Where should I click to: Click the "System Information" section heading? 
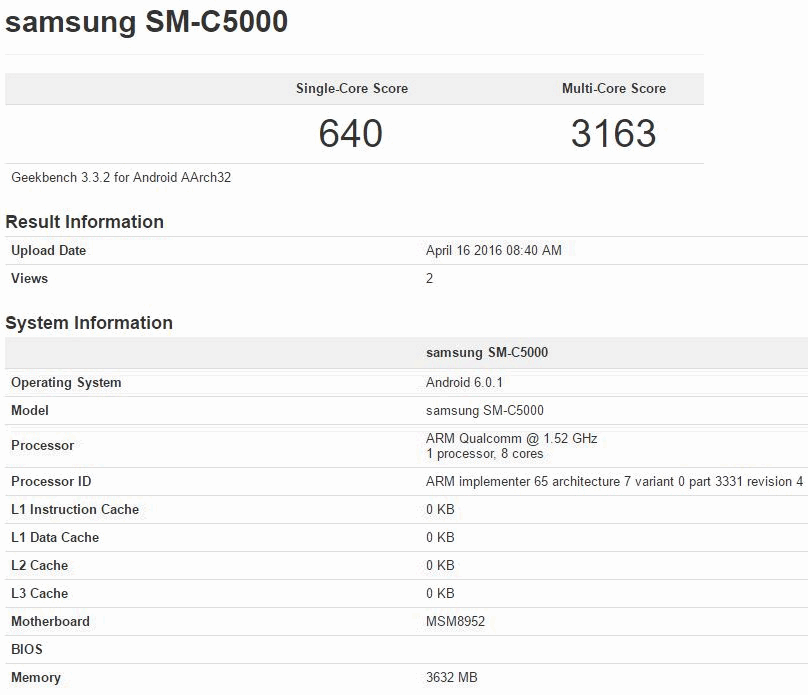click(89, 323)
